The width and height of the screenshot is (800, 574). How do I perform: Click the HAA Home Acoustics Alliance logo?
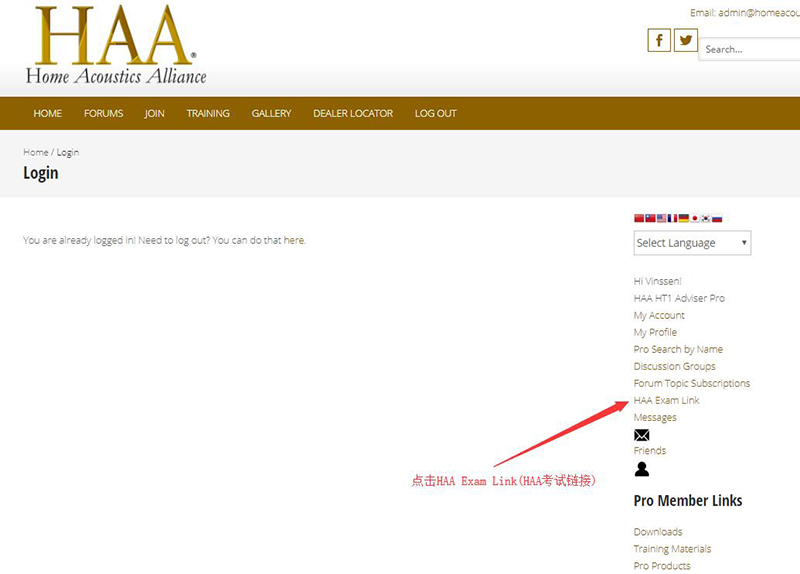(116, 45)
